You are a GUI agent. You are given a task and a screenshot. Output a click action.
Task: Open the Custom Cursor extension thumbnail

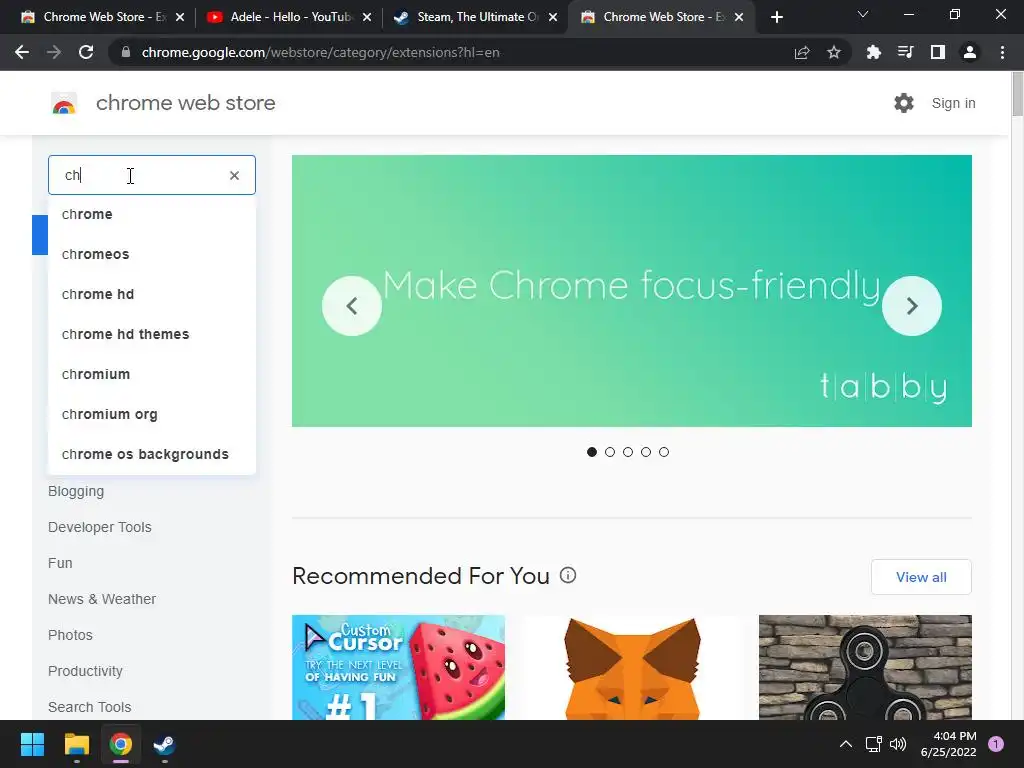[398, 667]
